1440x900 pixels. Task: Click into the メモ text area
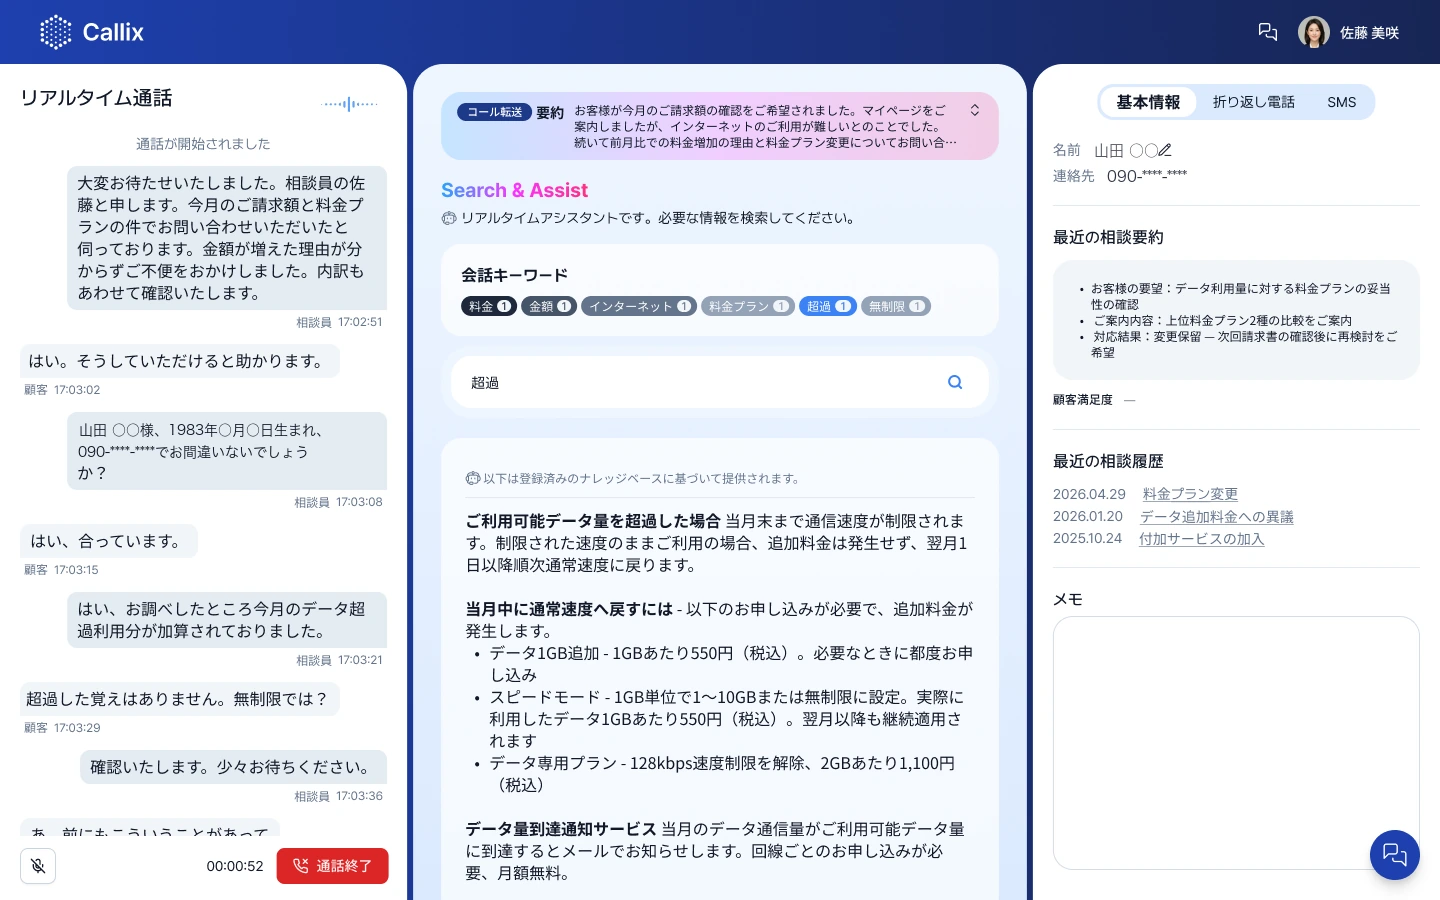click(x=1236, y=743)
